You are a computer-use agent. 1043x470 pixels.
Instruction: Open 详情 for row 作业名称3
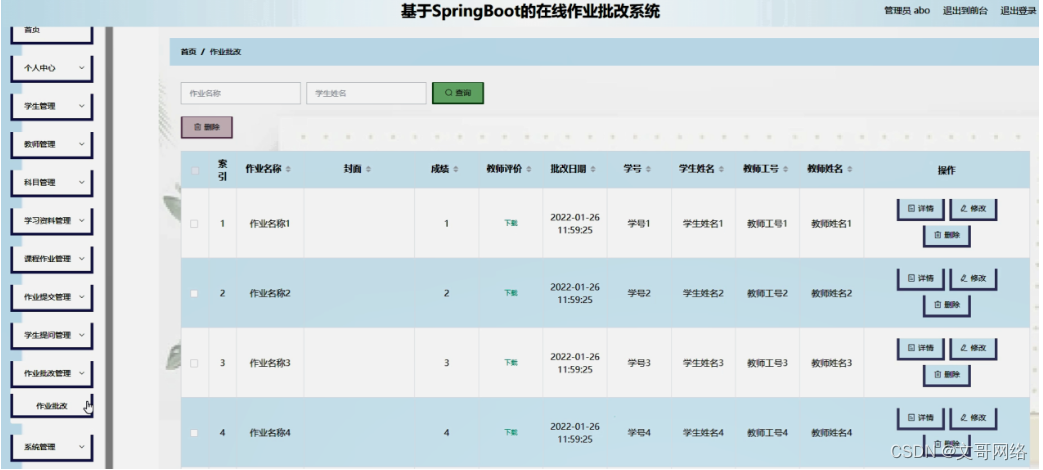(x=921, y=348)
